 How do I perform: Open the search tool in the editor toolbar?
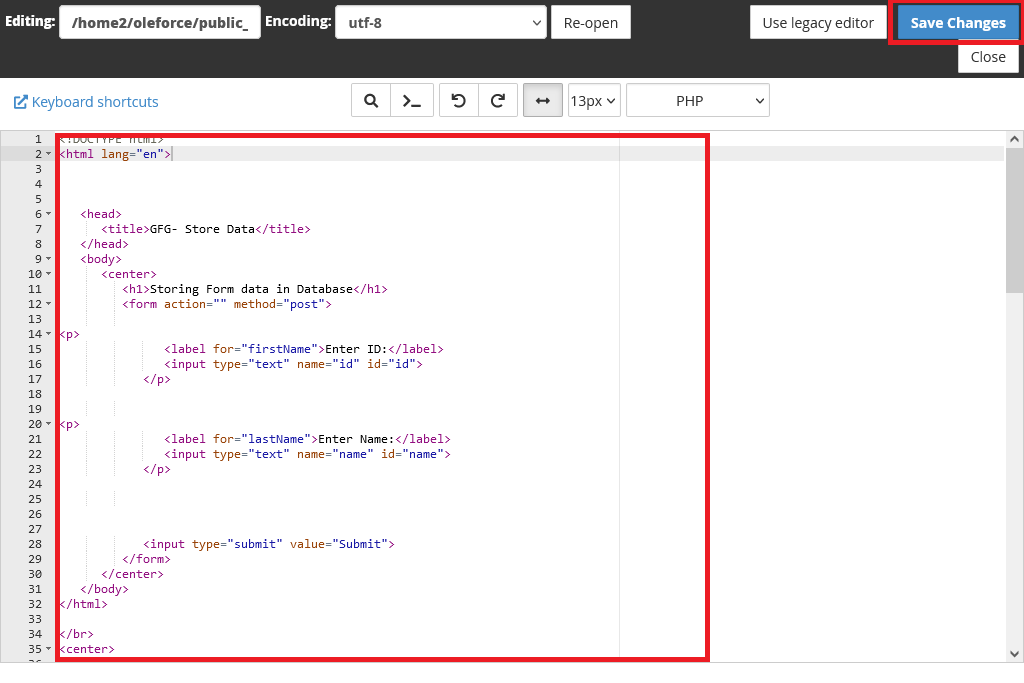[x=371, y=101]
